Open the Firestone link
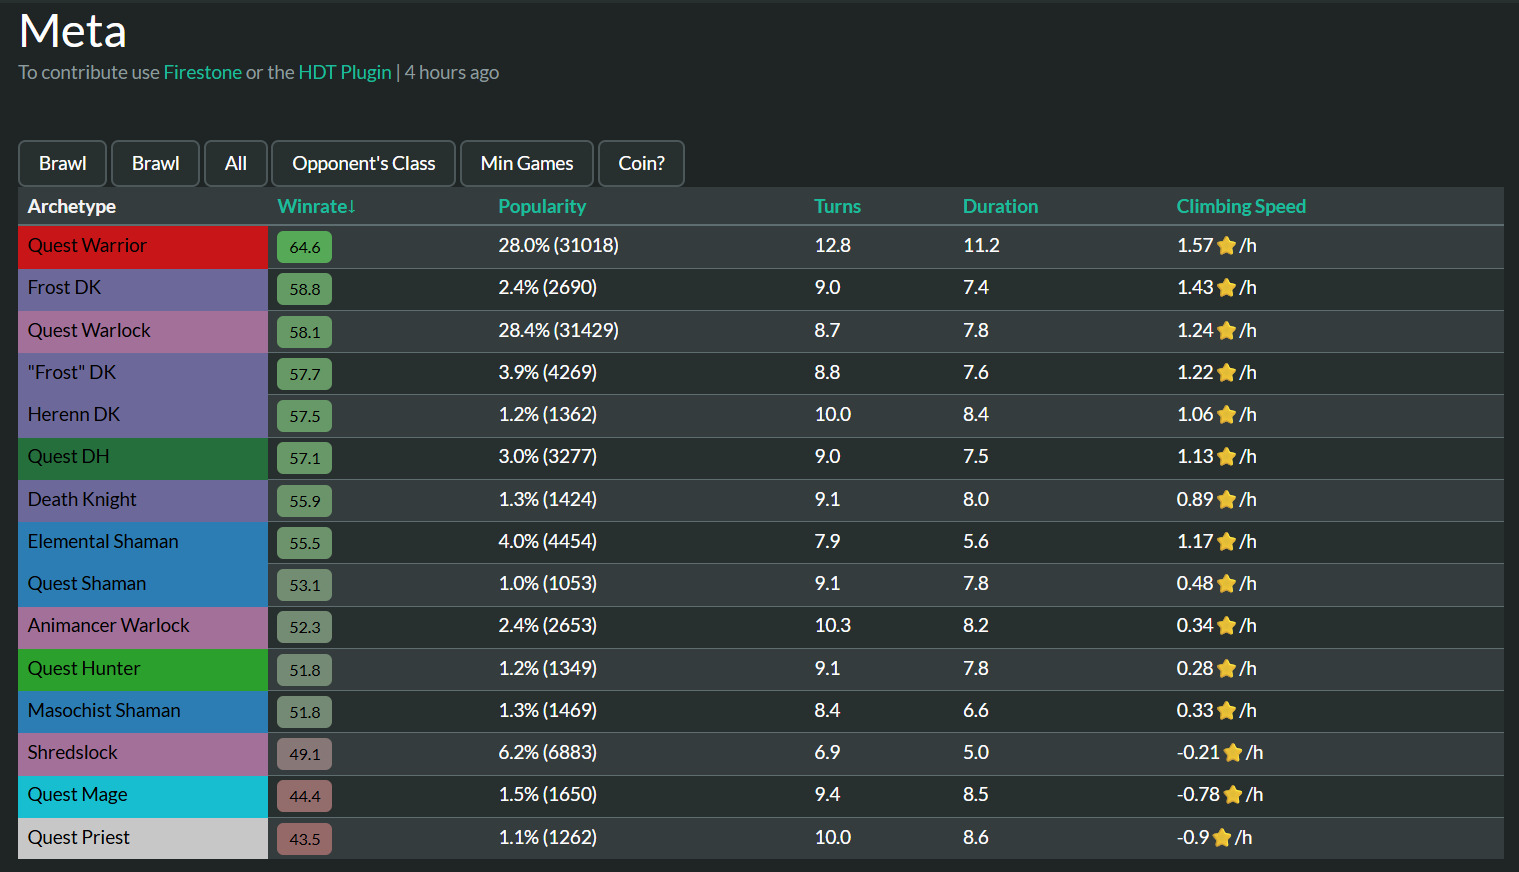 tap(203, 72)
